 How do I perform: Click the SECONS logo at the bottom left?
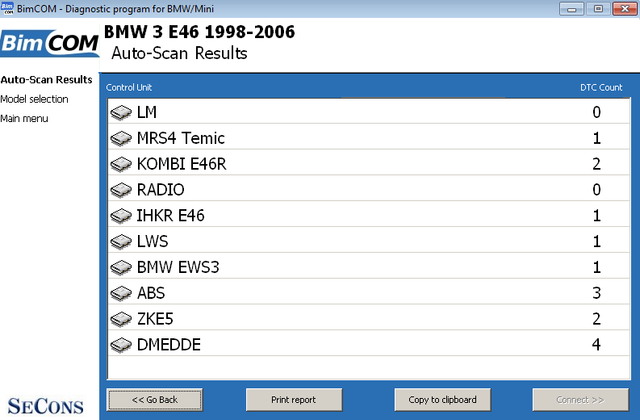click(x=45, y=406)
